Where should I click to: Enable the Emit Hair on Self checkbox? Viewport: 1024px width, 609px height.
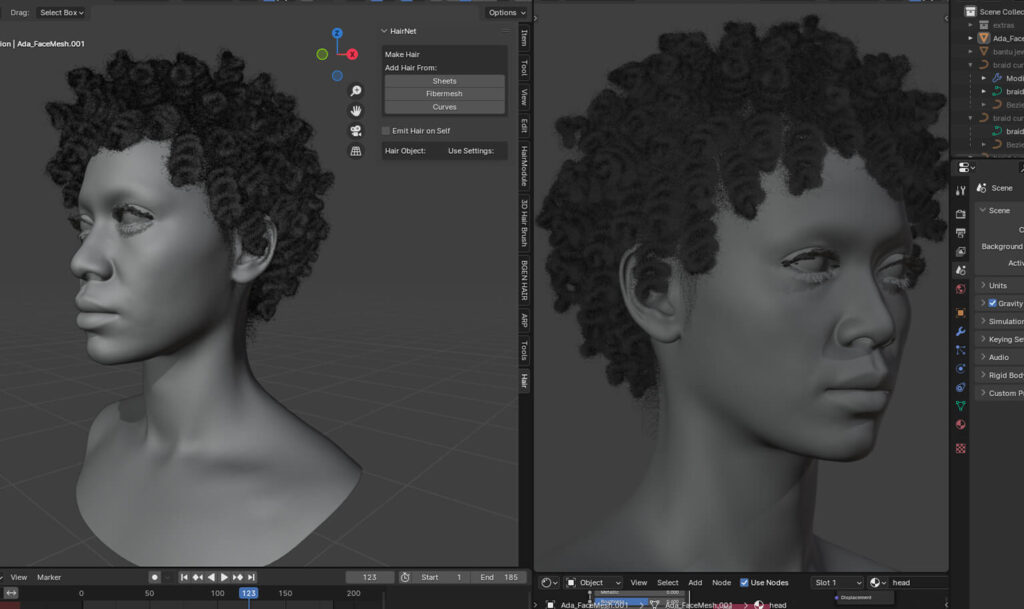pos(385,130)
